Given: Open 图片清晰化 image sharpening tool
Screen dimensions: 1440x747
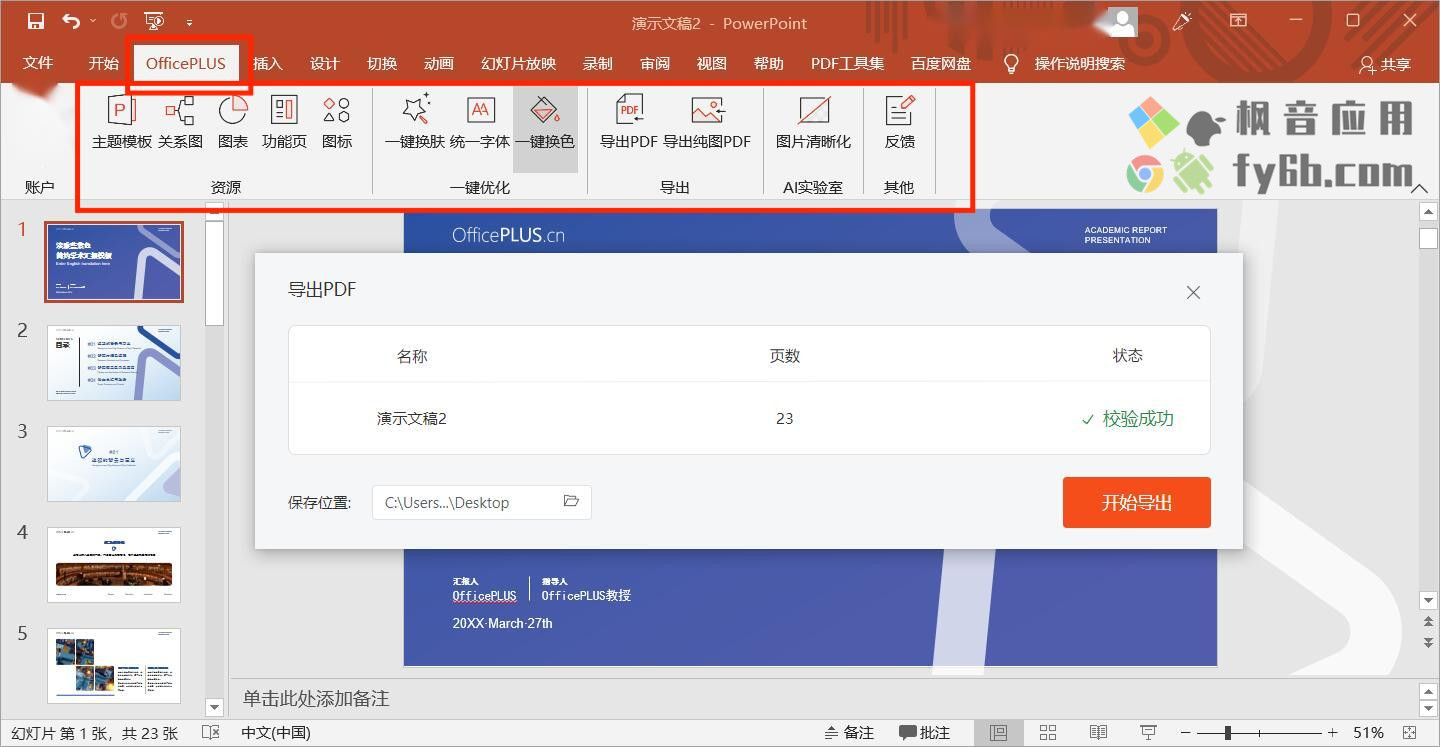Looking at the screenshot, I should click(x=813, y=122).
